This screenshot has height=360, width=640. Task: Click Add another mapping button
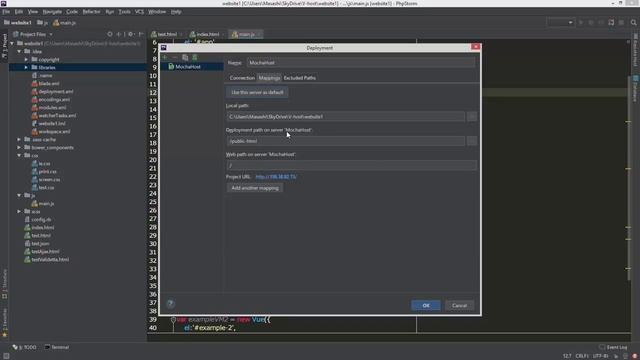click(255, 188)
